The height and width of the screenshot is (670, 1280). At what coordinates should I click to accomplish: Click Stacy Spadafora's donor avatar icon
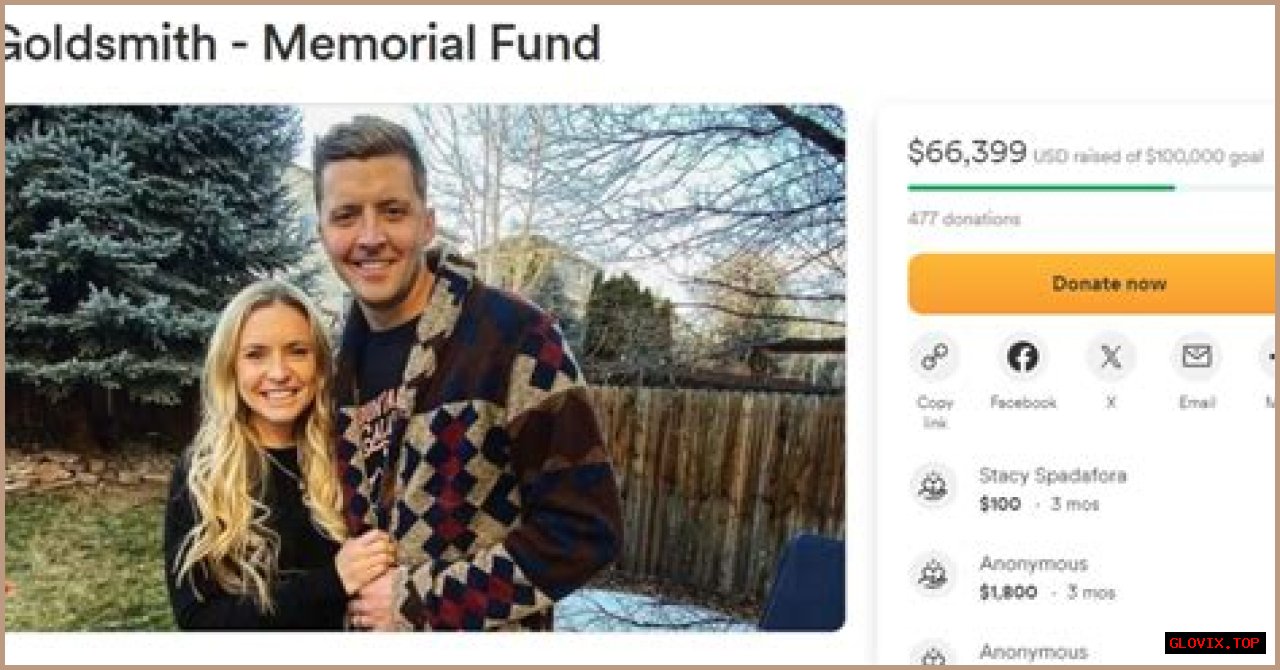[x=934, y=487]
